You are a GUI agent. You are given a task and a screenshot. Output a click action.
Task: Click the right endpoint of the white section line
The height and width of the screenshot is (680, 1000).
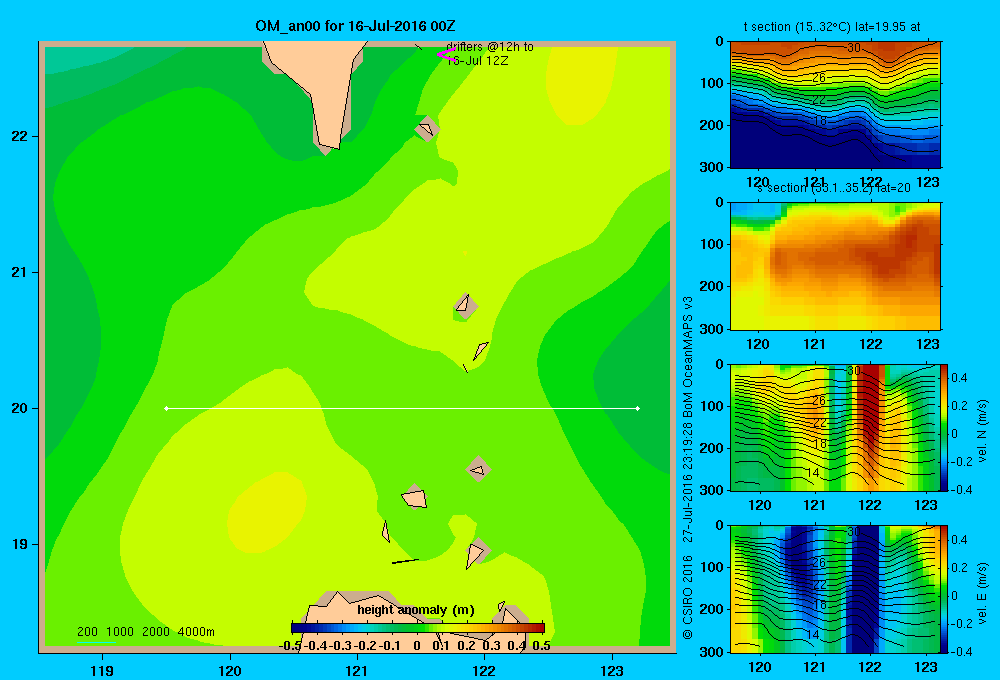(638, 408)
